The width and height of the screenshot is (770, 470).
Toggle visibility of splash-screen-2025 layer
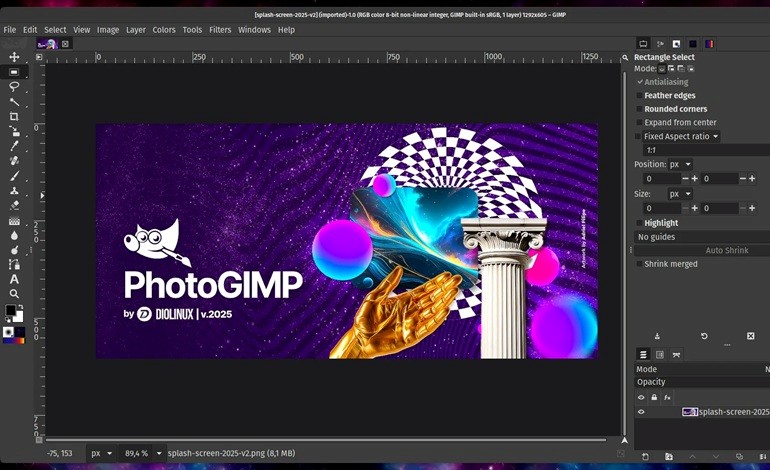click(x=641, y=412)
